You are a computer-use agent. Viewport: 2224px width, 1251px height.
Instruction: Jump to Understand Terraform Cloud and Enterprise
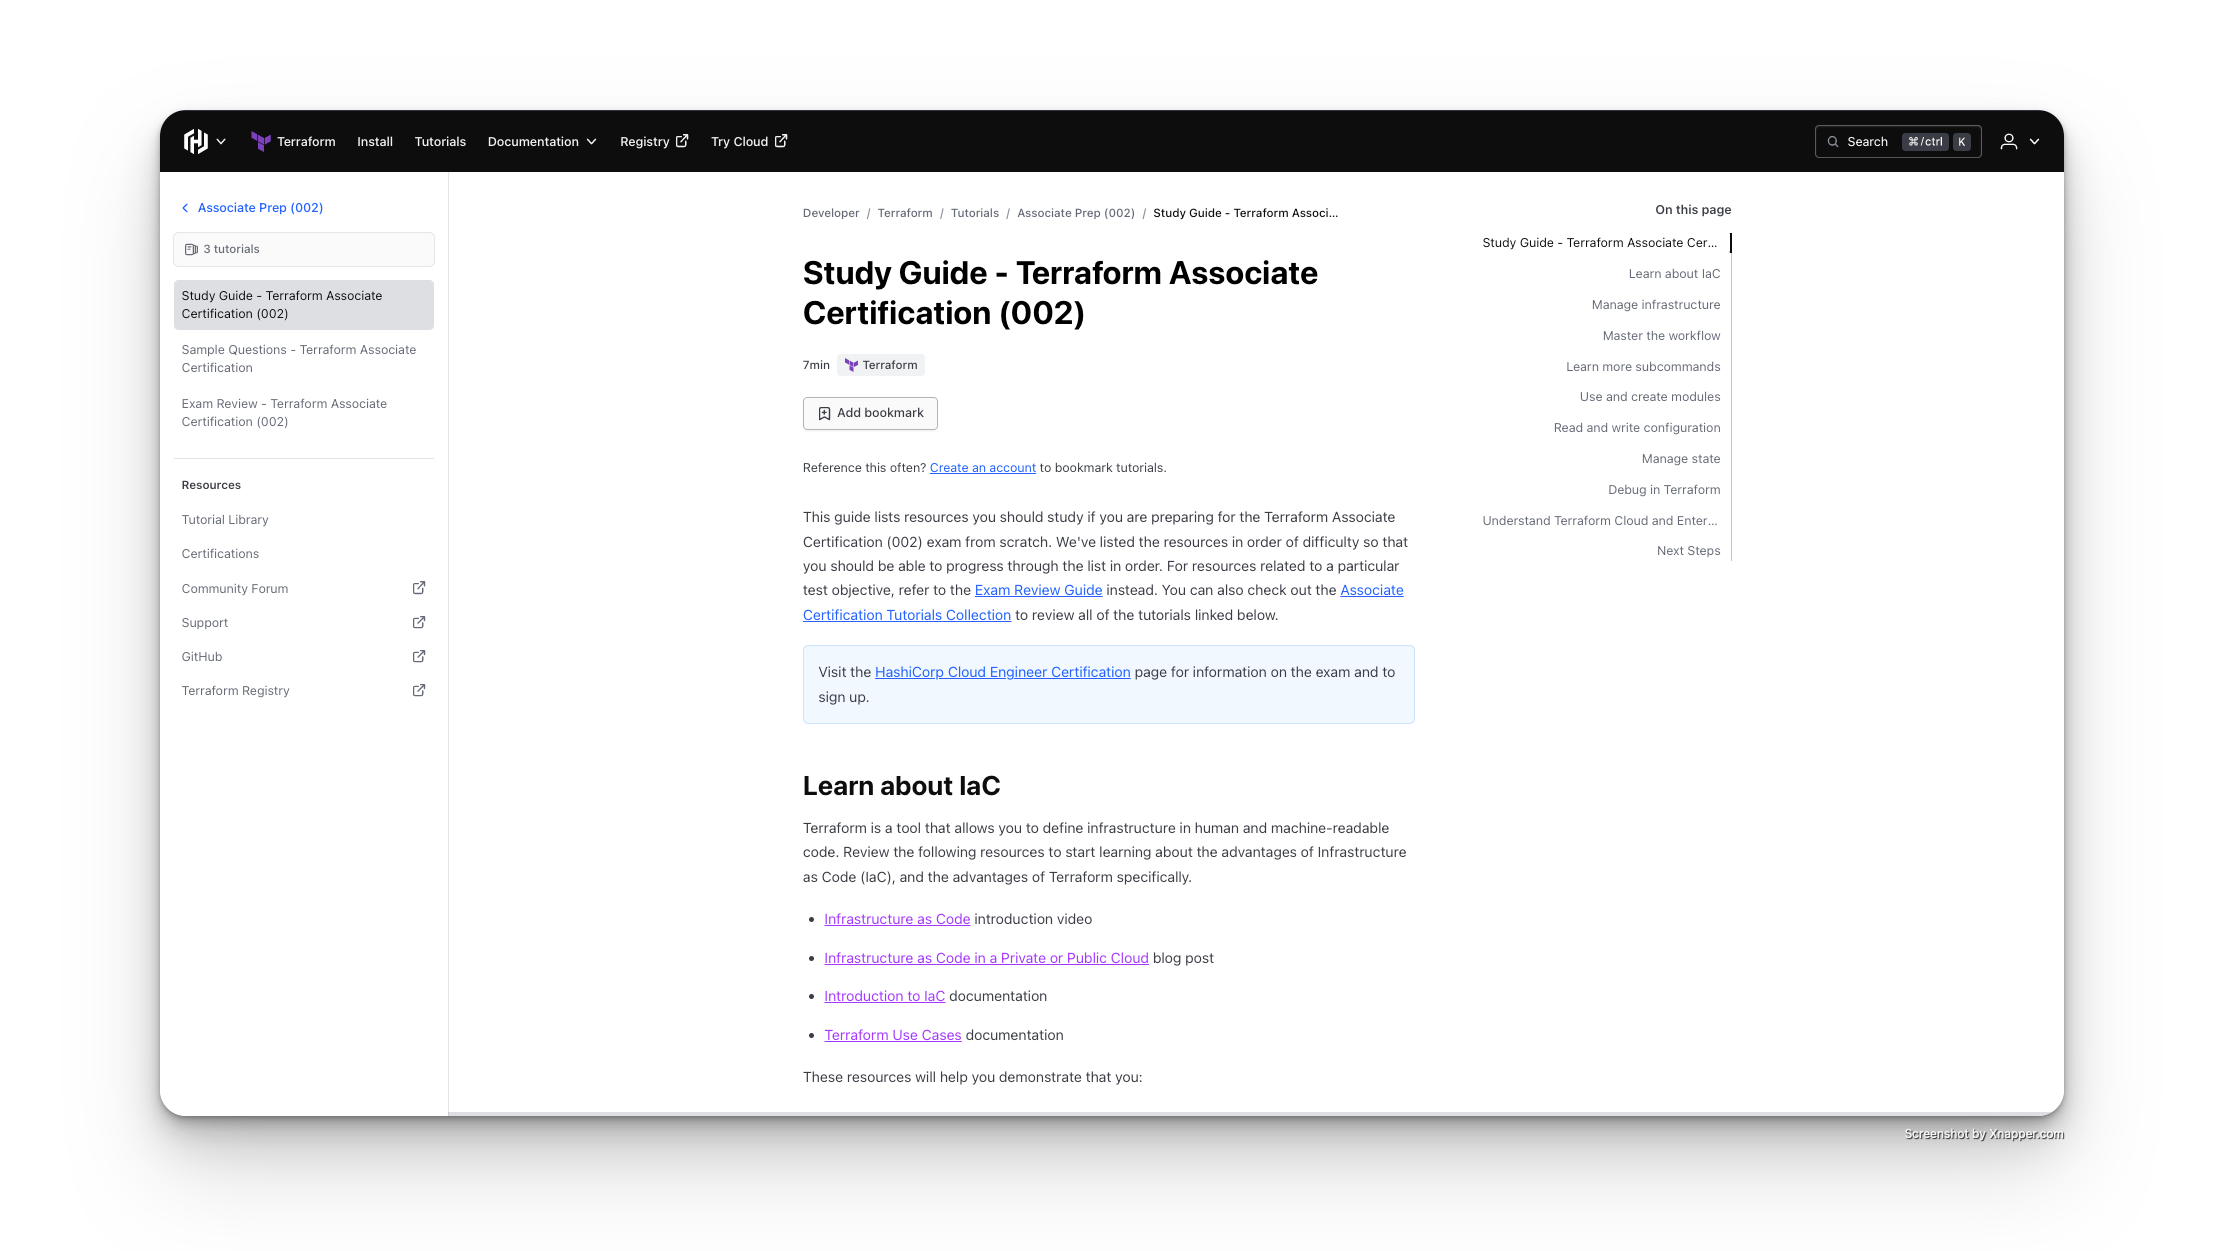1600,521
